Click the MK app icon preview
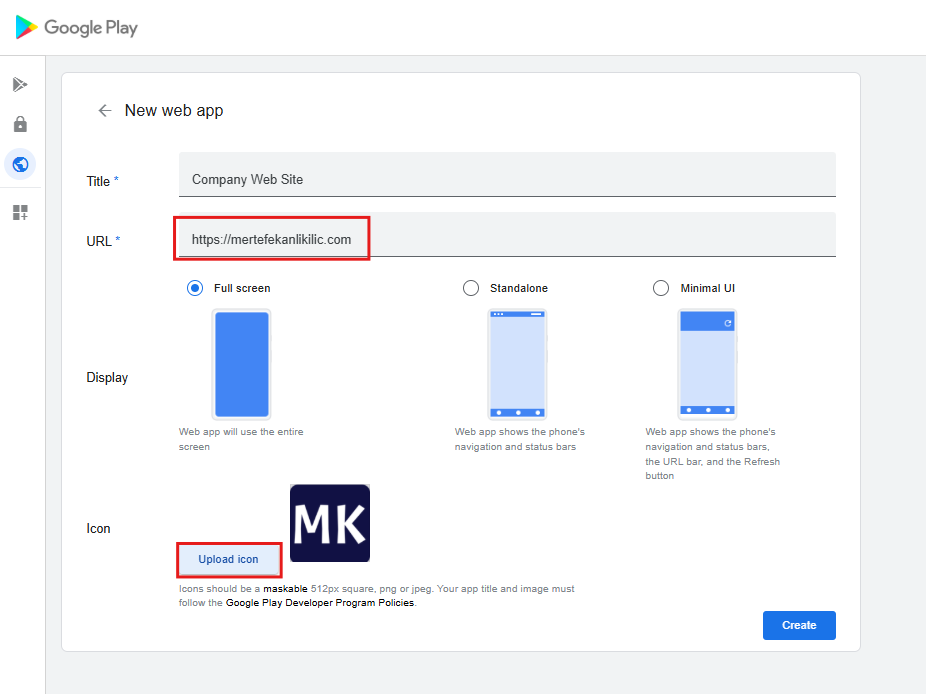Screen dimensions: 926x694 [x=330, y=524]
